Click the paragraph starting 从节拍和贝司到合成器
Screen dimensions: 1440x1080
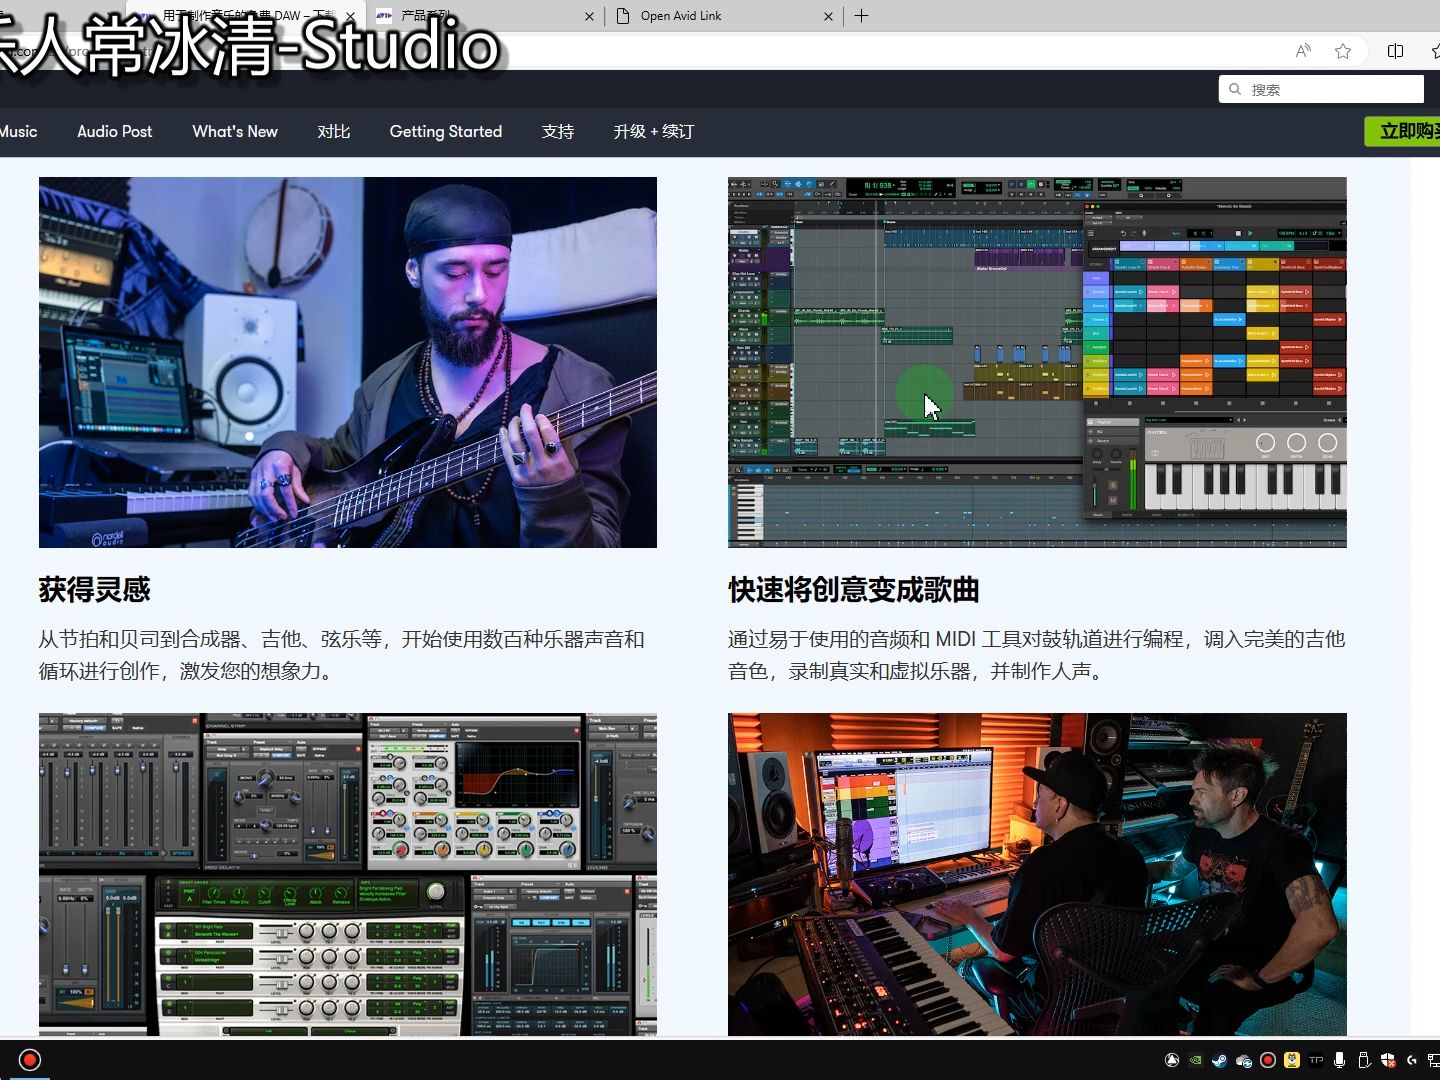click(x=342, y=655)
